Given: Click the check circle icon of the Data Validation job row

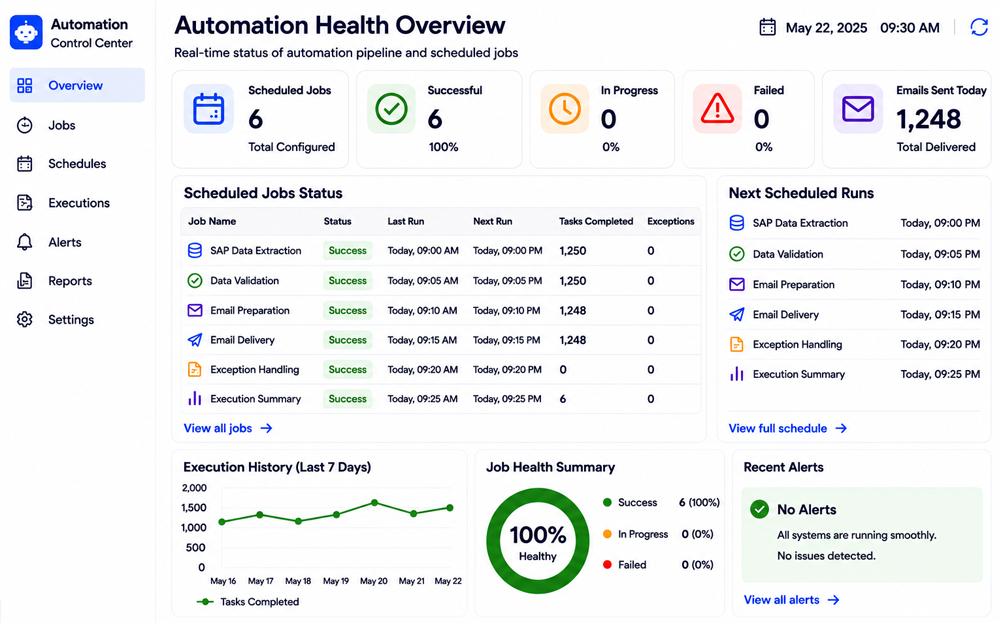Looking at the screenshot, I should (195, 281).
